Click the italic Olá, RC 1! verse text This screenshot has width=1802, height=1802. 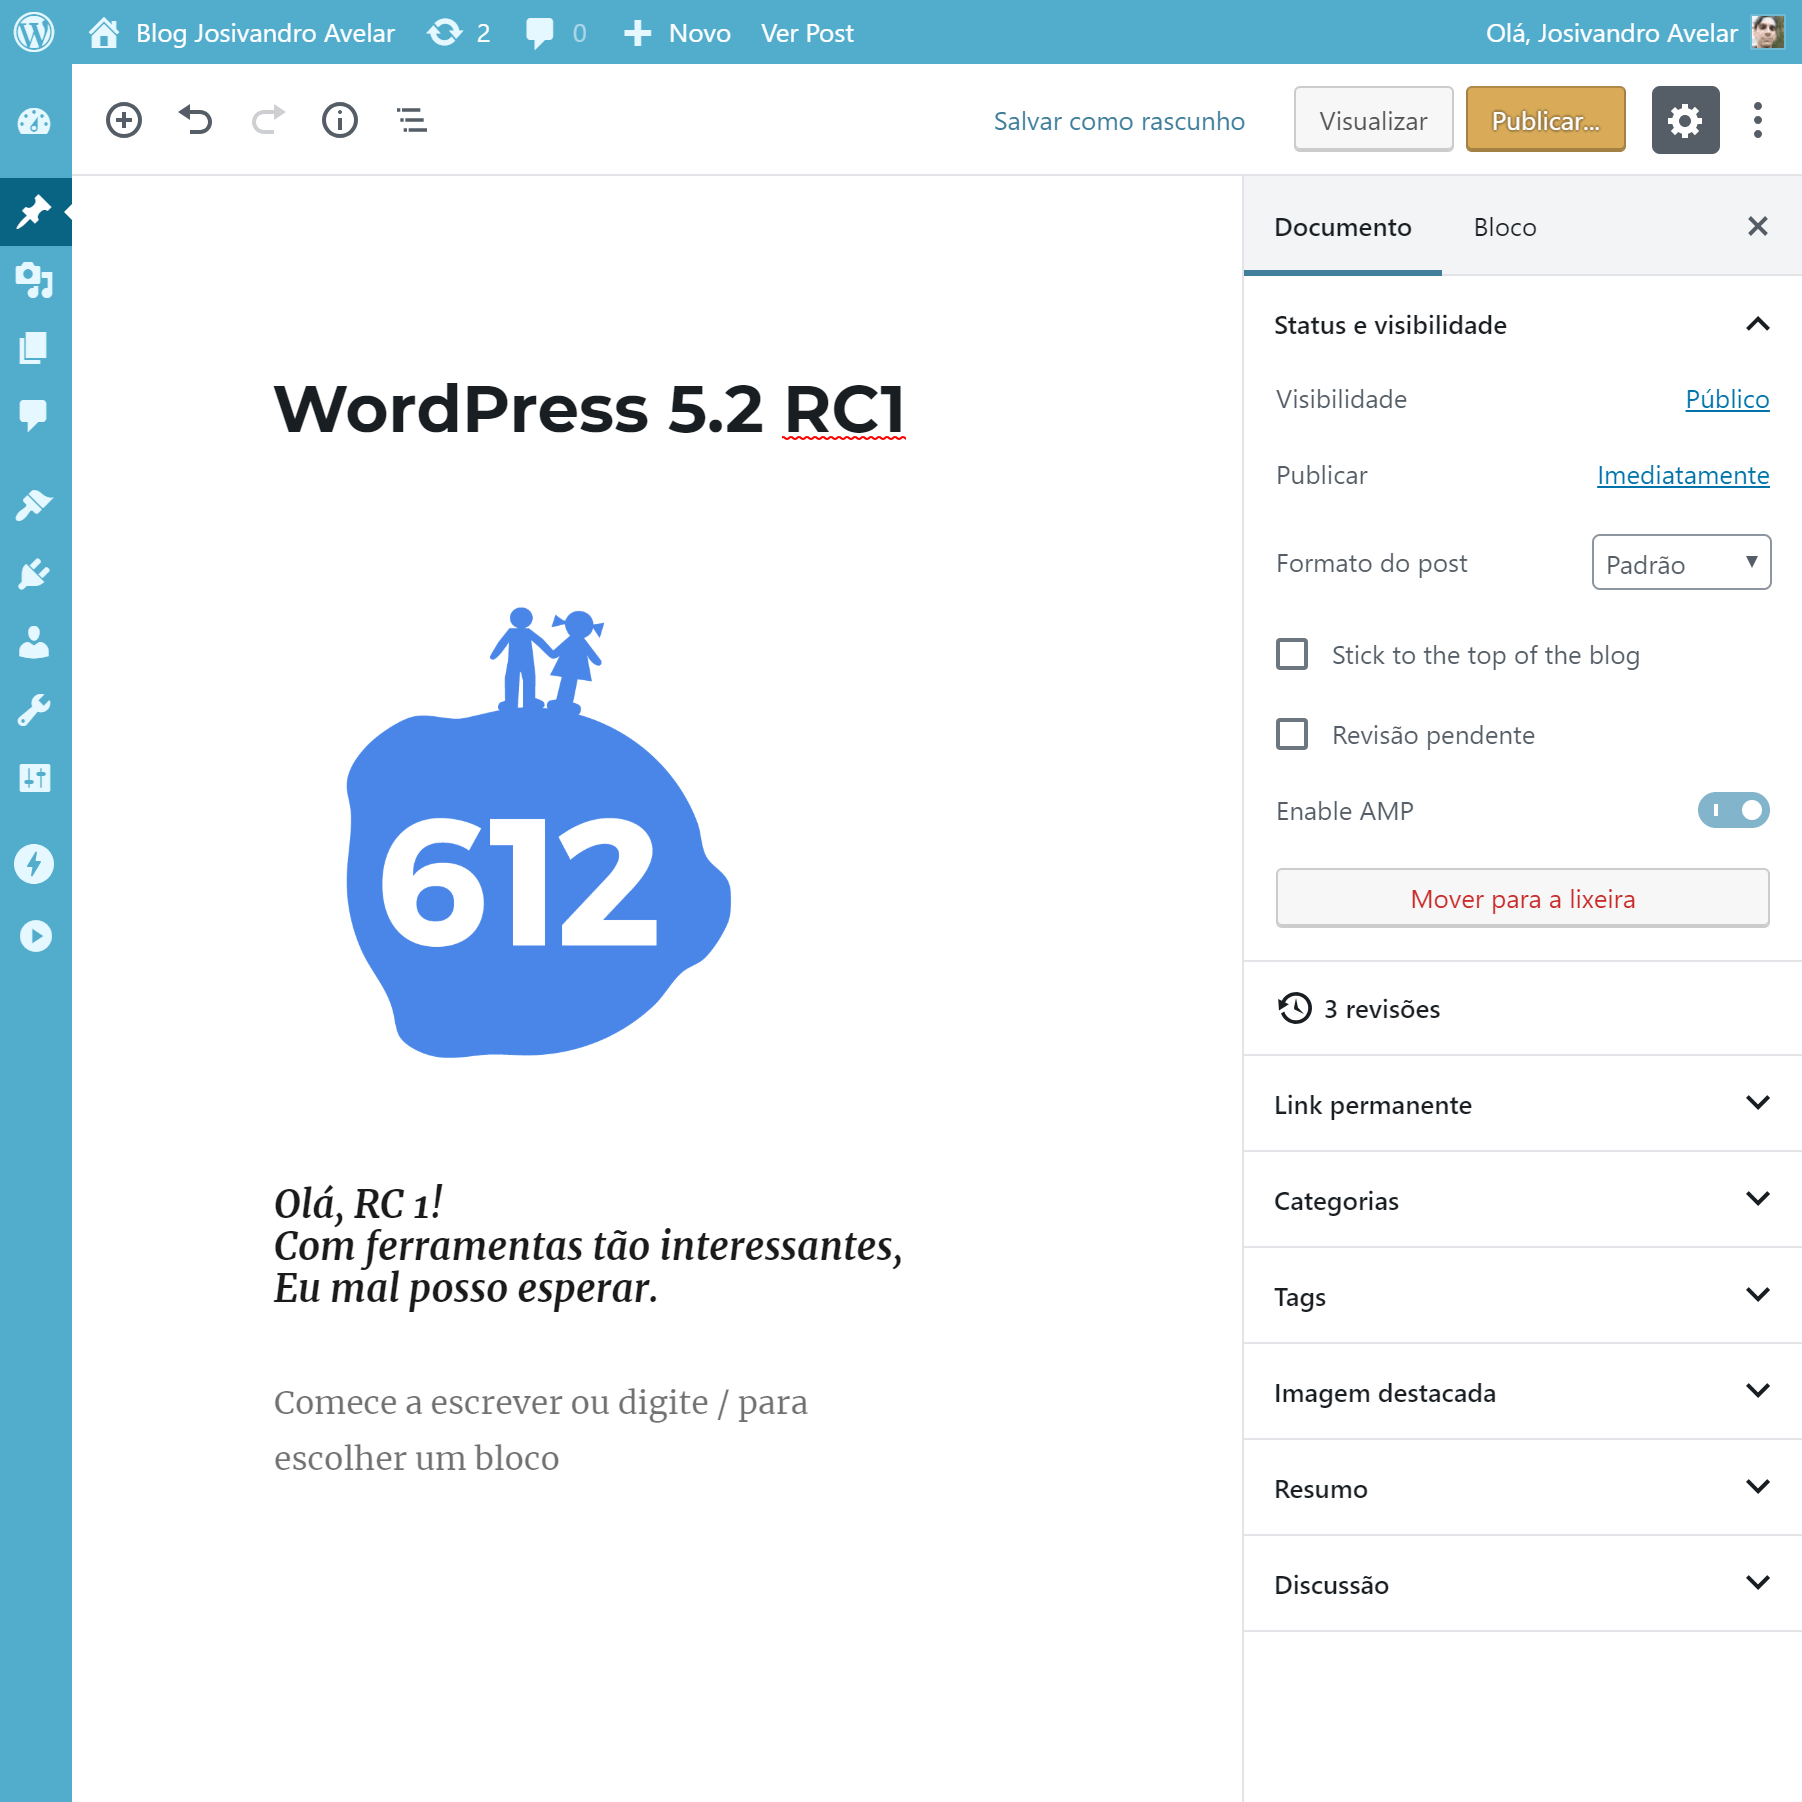(x=588, y=1246)
